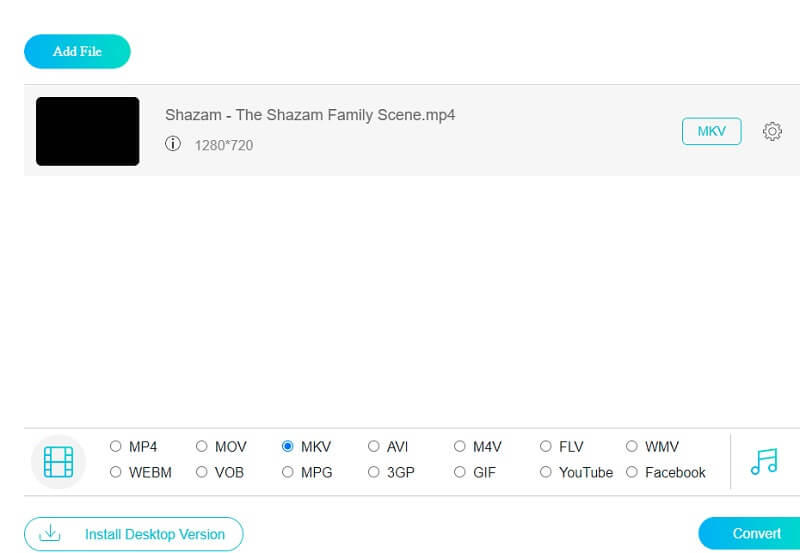Click the video info icon beside resolution
The height and width of the screenshot is (553, 800).
(173, 145)
